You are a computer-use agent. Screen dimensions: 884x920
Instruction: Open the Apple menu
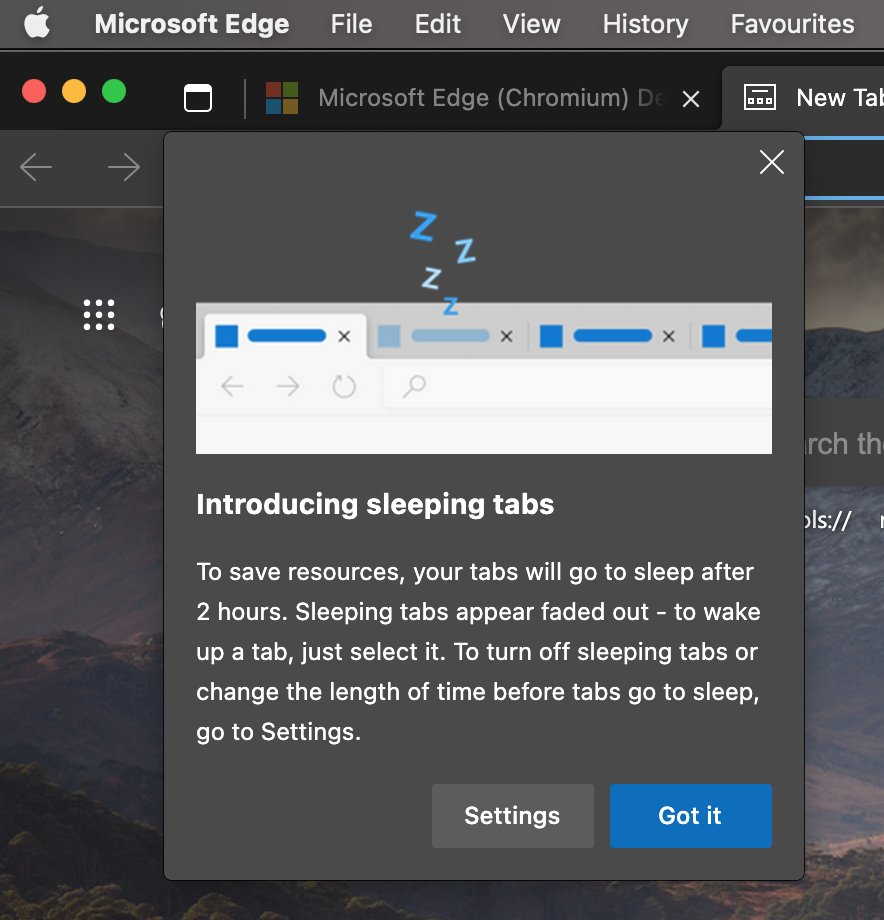point(36,24)
